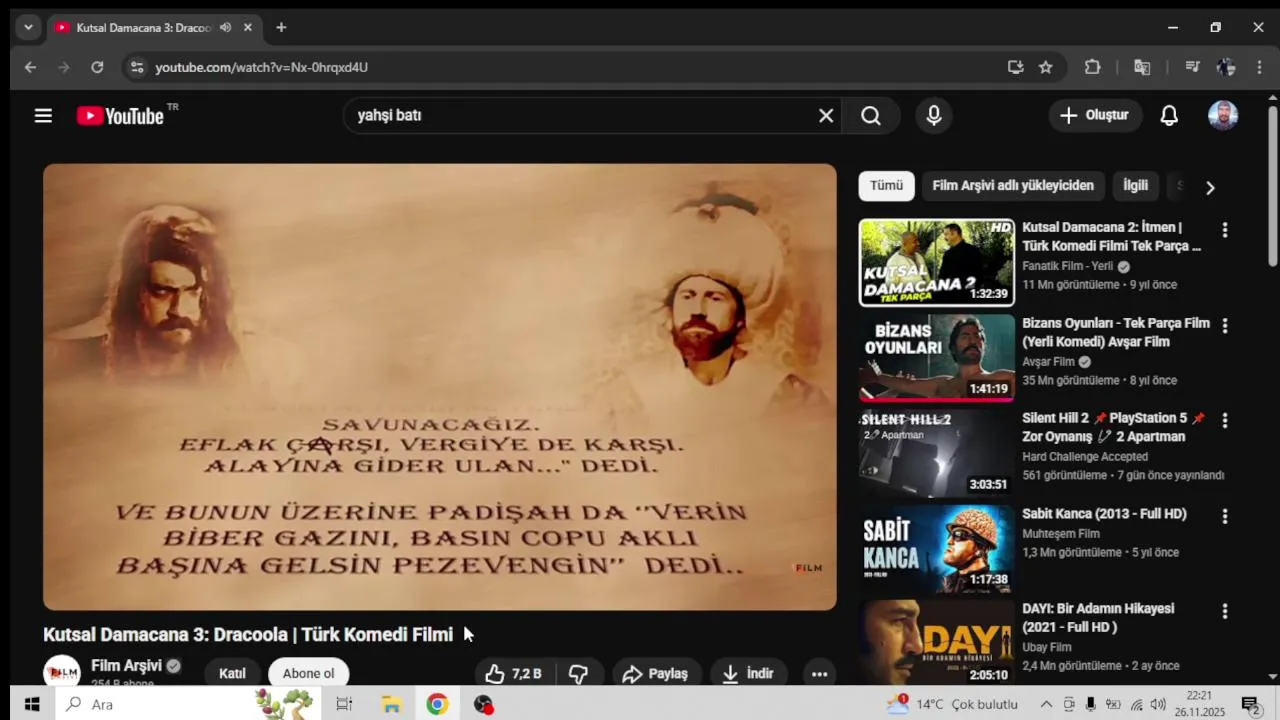Open File Explorer from the taskbar

[391, 704]
